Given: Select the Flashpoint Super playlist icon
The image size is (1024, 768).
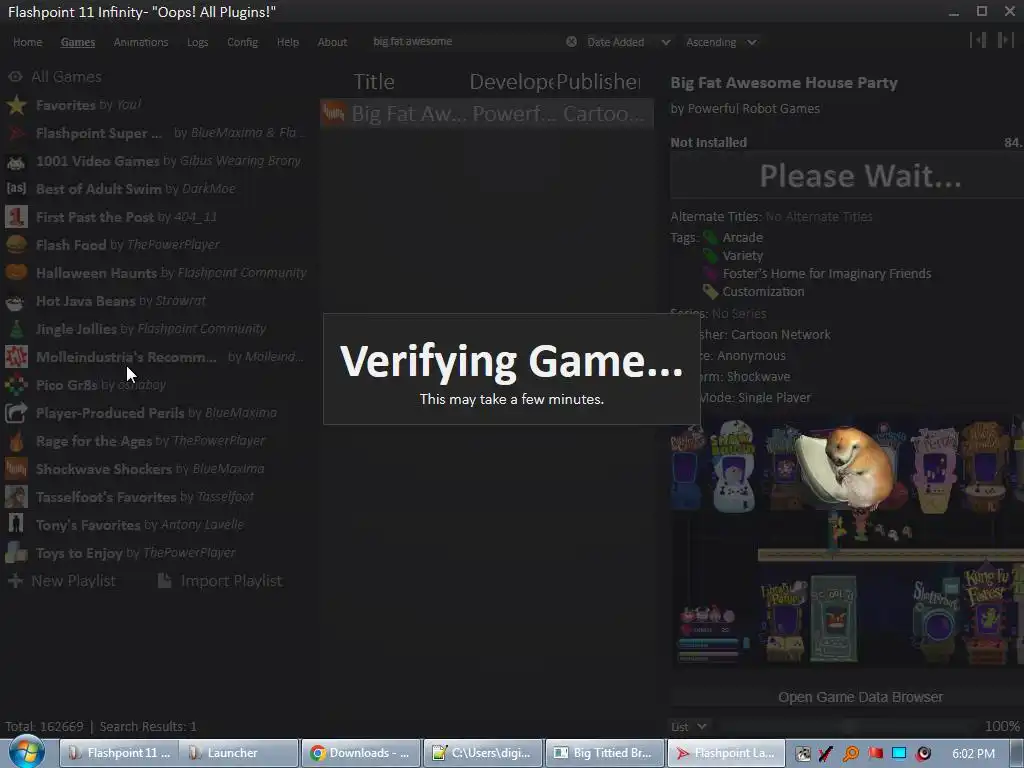Looking at the screenshot, I should 16,133.
